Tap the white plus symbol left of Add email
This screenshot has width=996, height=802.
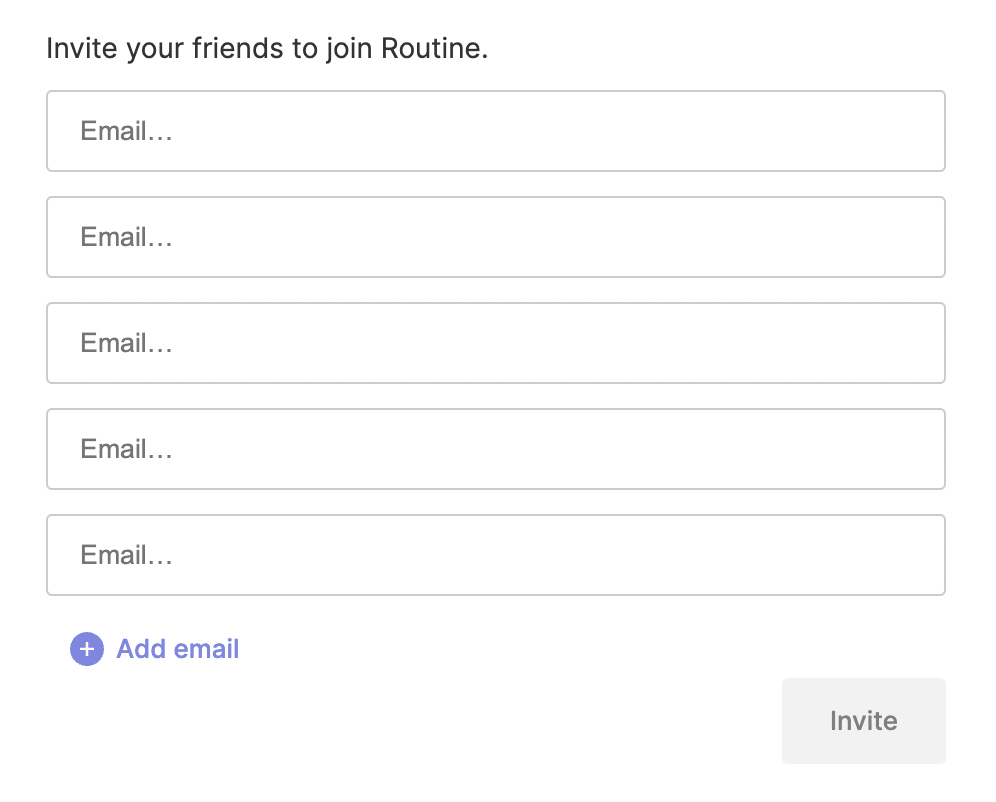[87, 649]
